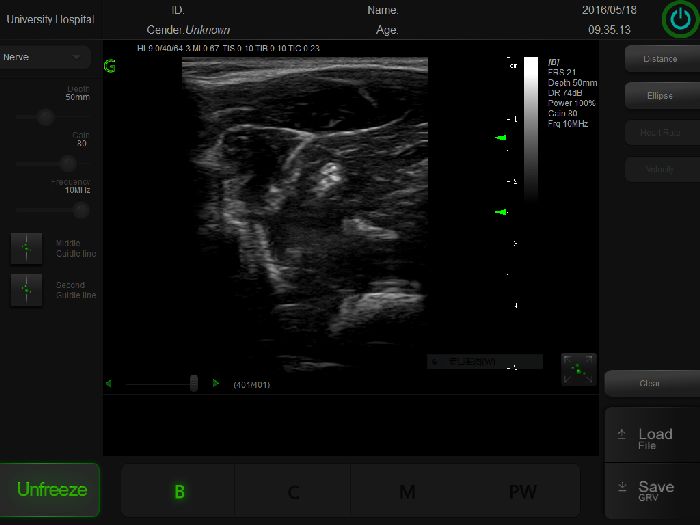Select the PW mode tab
700x525 pixels.
(x=522, y=491)
